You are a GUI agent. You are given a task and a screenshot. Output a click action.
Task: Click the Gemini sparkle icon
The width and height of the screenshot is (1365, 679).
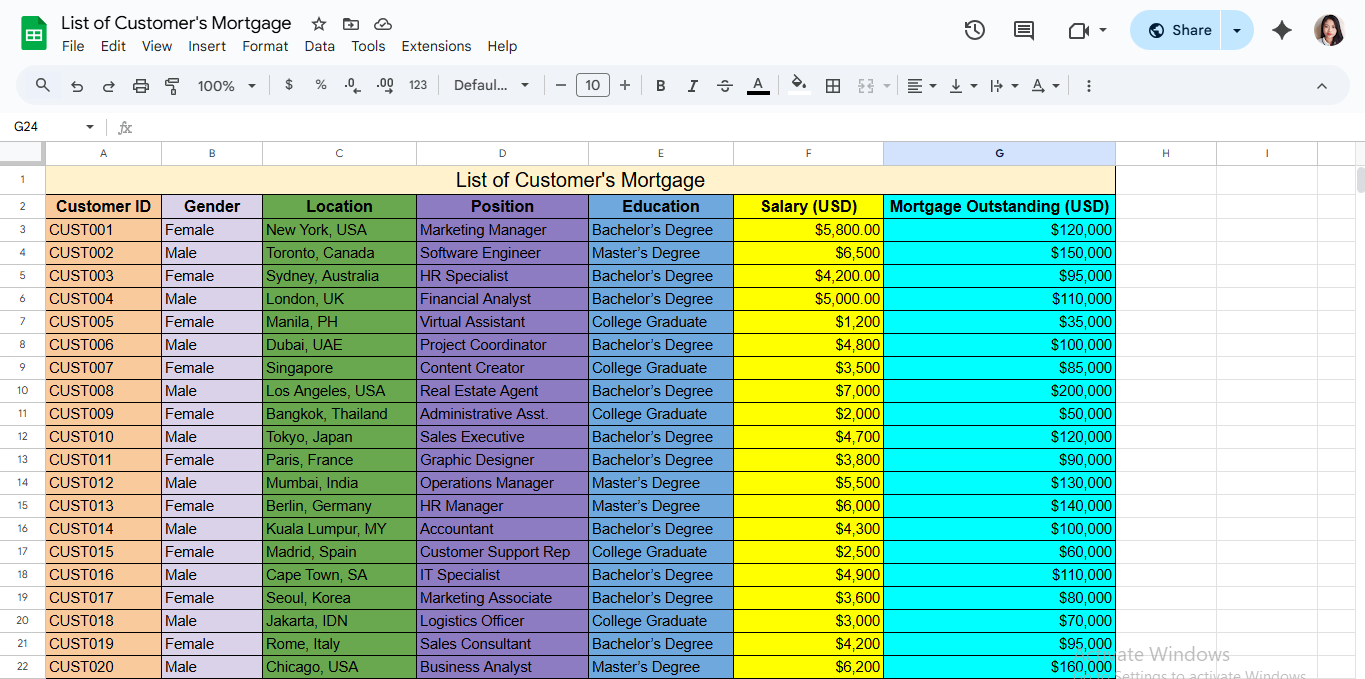(1281, 30)
